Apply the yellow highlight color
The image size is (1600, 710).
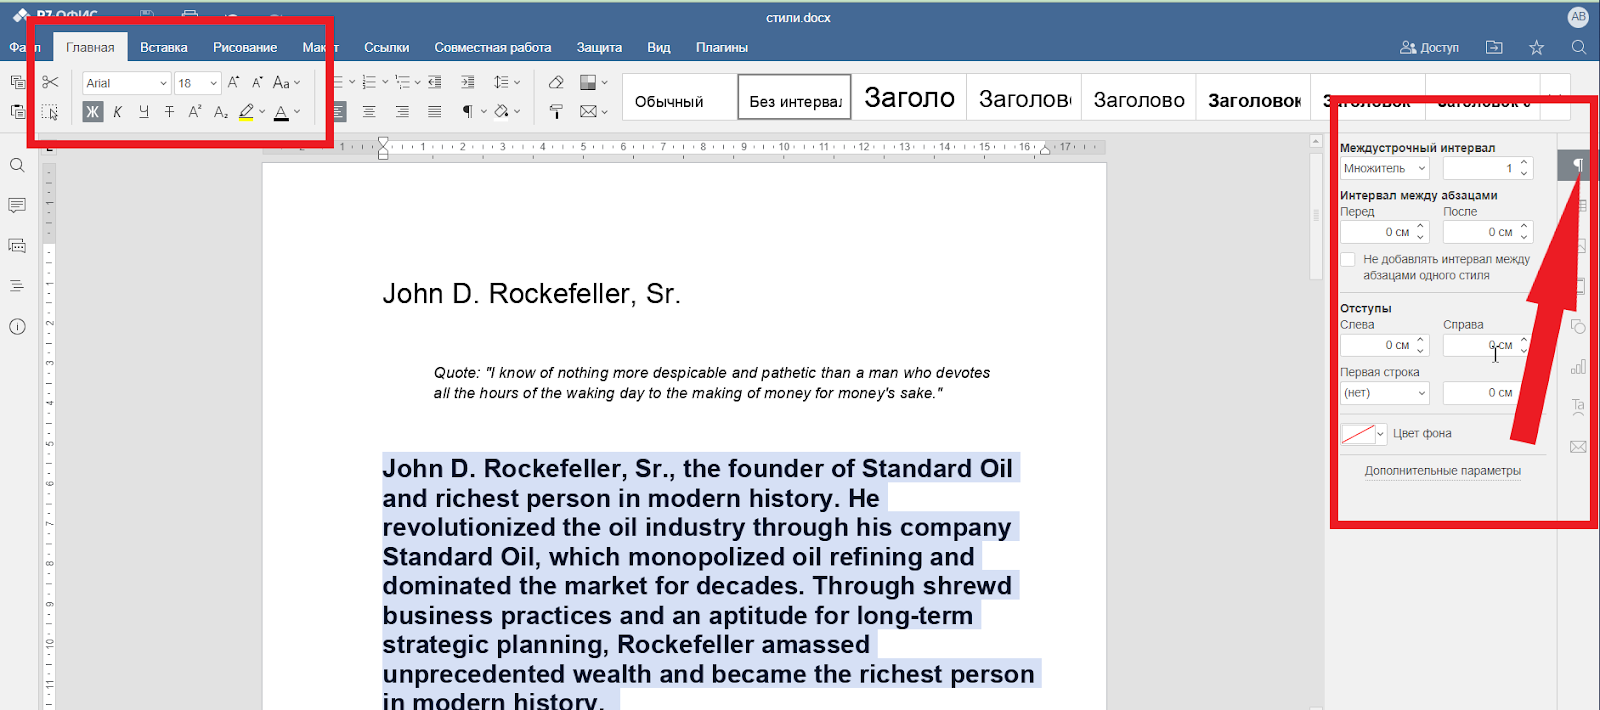[x=246, y=112]
